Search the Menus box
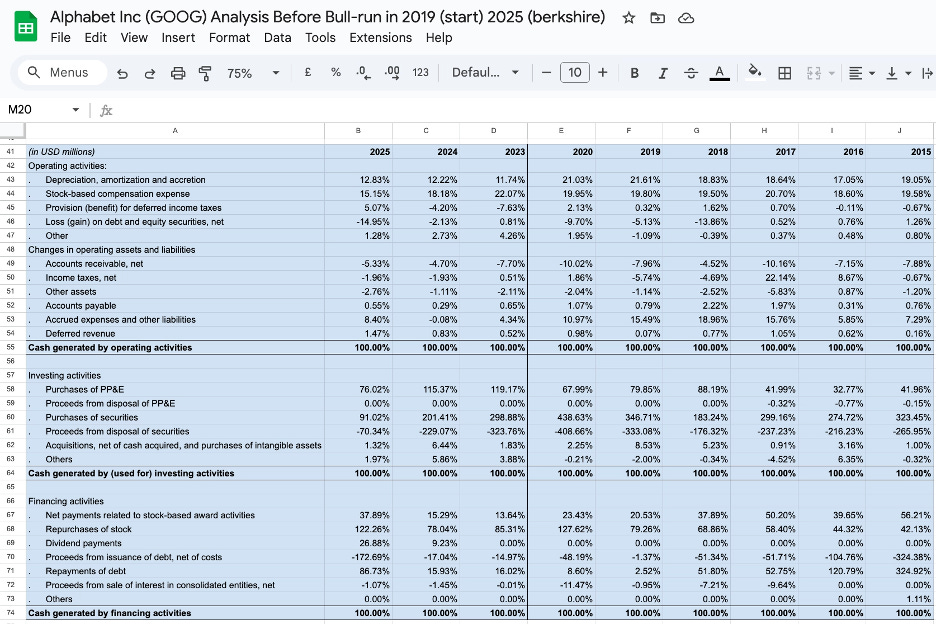 [x=63, y=72]
